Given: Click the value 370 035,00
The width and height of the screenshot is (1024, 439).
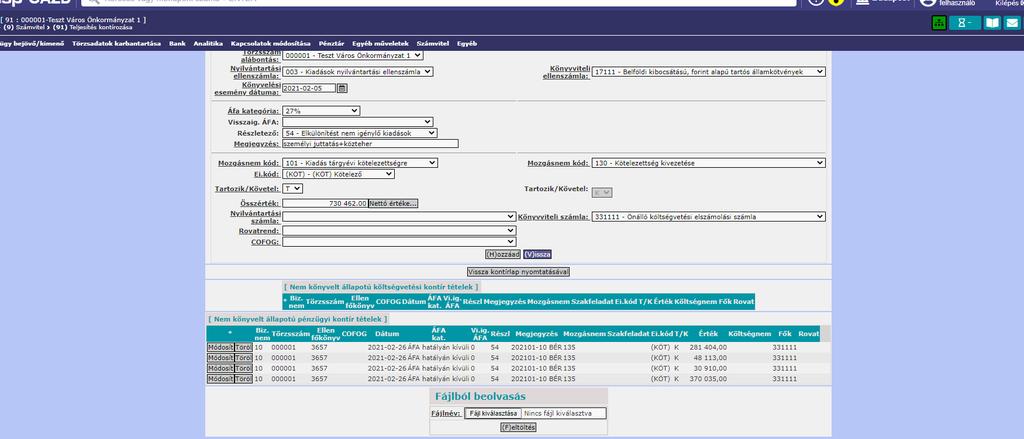Looking at the screenshot, I should pos(708,379).
